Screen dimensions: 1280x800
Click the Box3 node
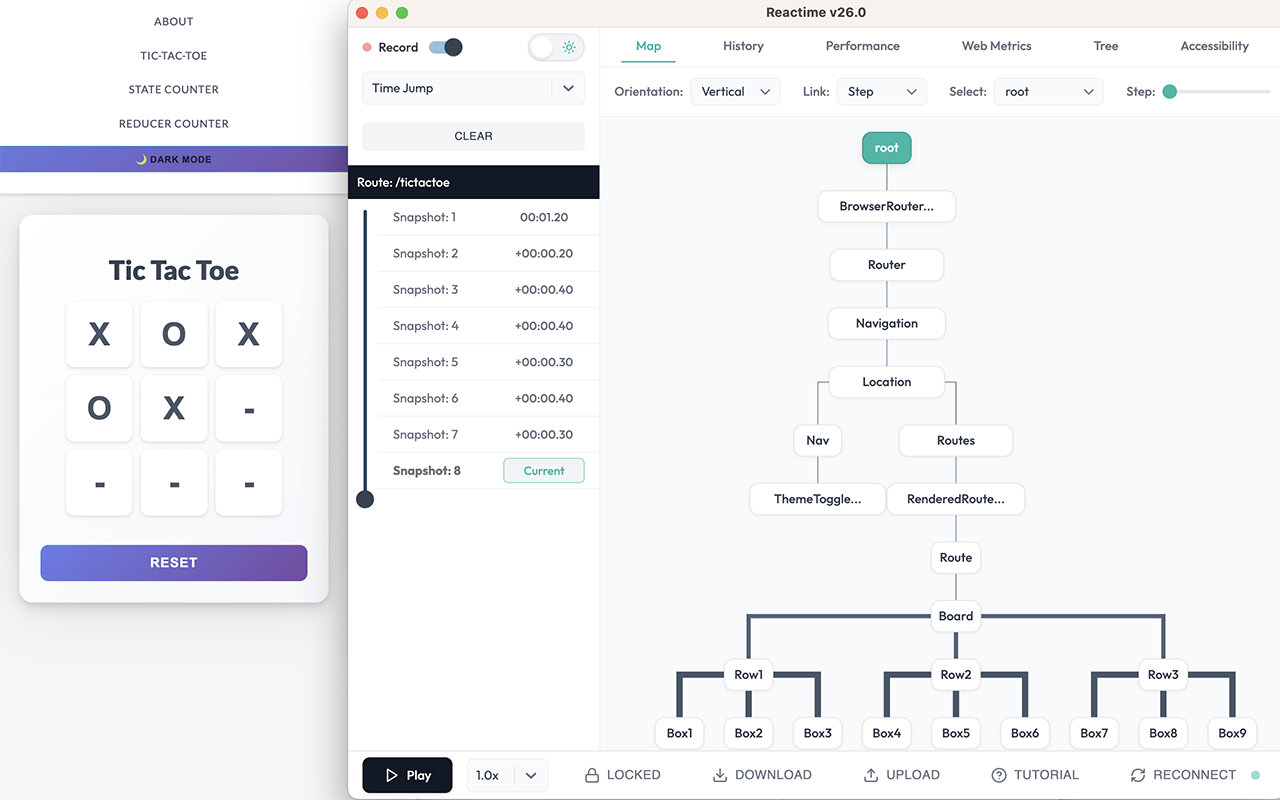tap(818, 733)
